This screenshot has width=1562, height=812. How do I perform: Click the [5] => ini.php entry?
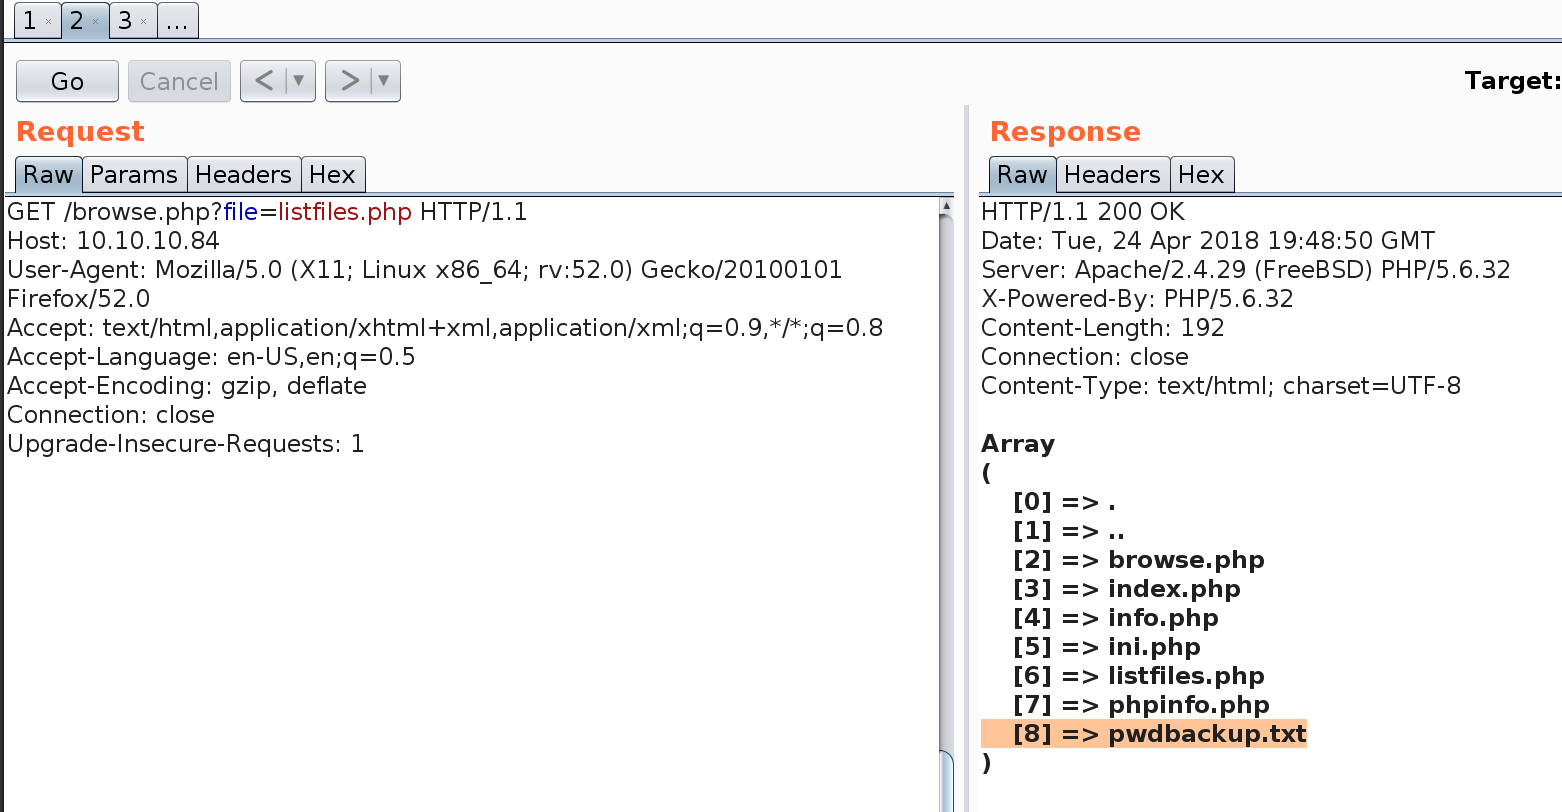(1106, 647)
